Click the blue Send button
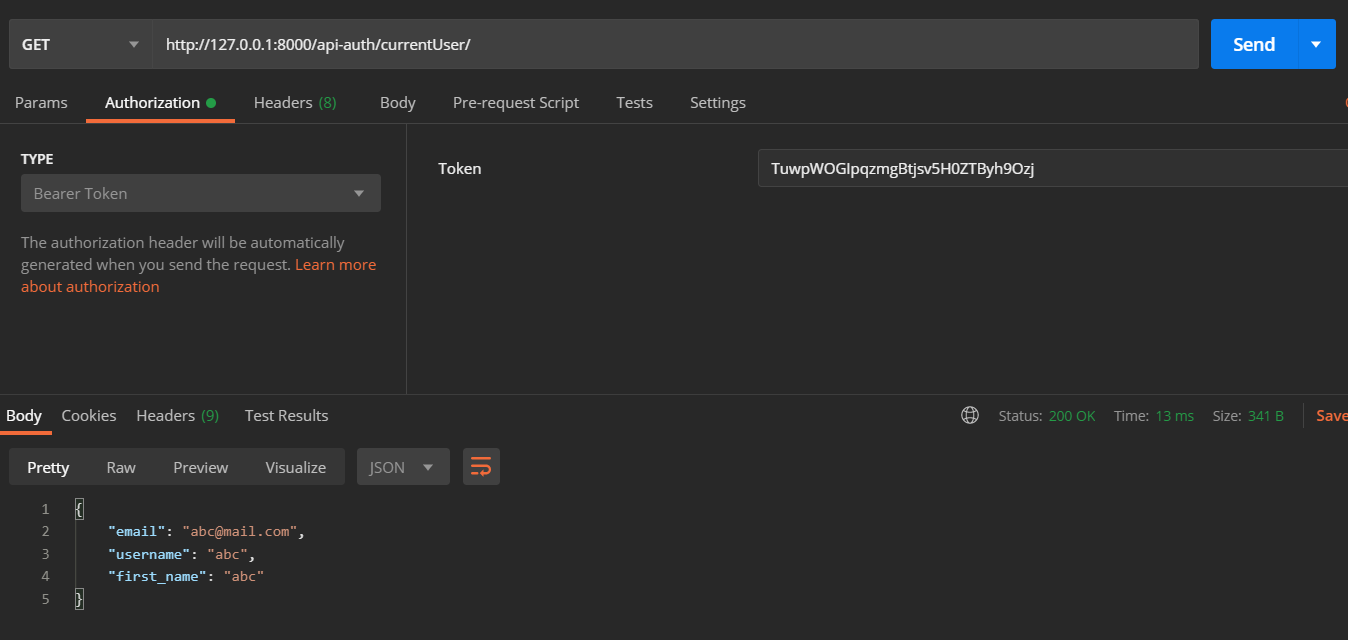This screenshot has width=1348, height=640. point(1253,45)
